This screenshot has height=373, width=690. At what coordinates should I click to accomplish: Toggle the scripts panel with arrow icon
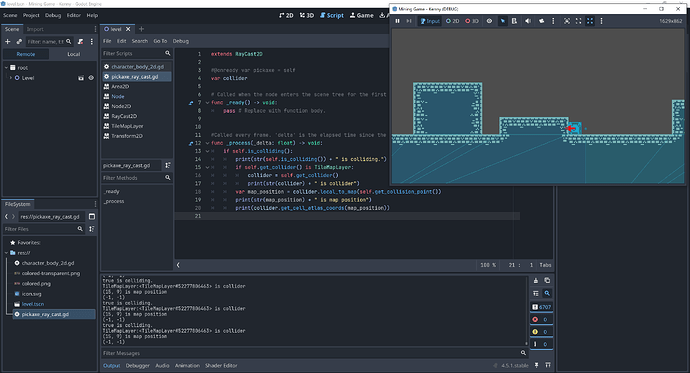tap(178, 265)
